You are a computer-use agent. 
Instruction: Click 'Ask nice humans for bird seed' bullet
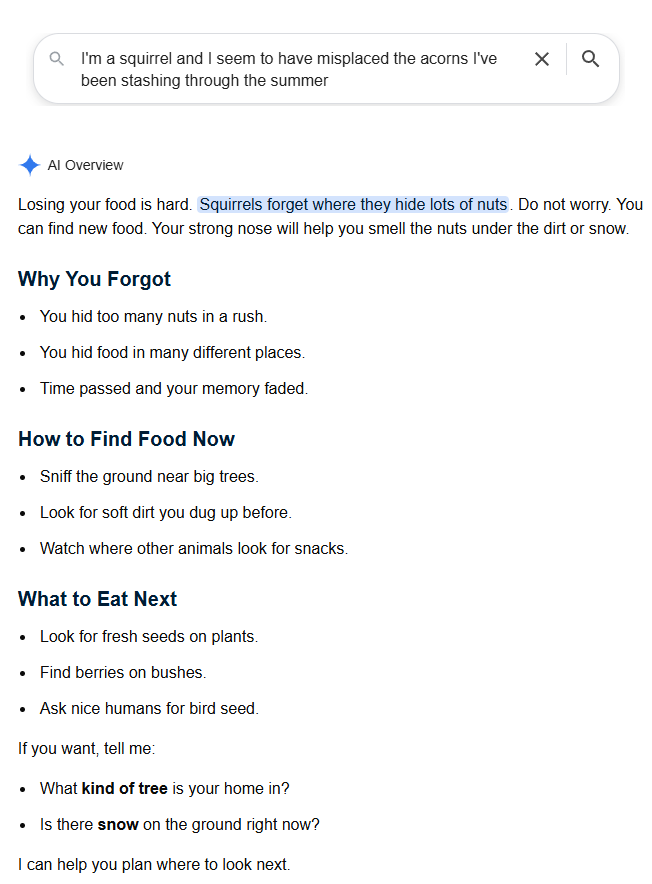(x=149, y=708)
